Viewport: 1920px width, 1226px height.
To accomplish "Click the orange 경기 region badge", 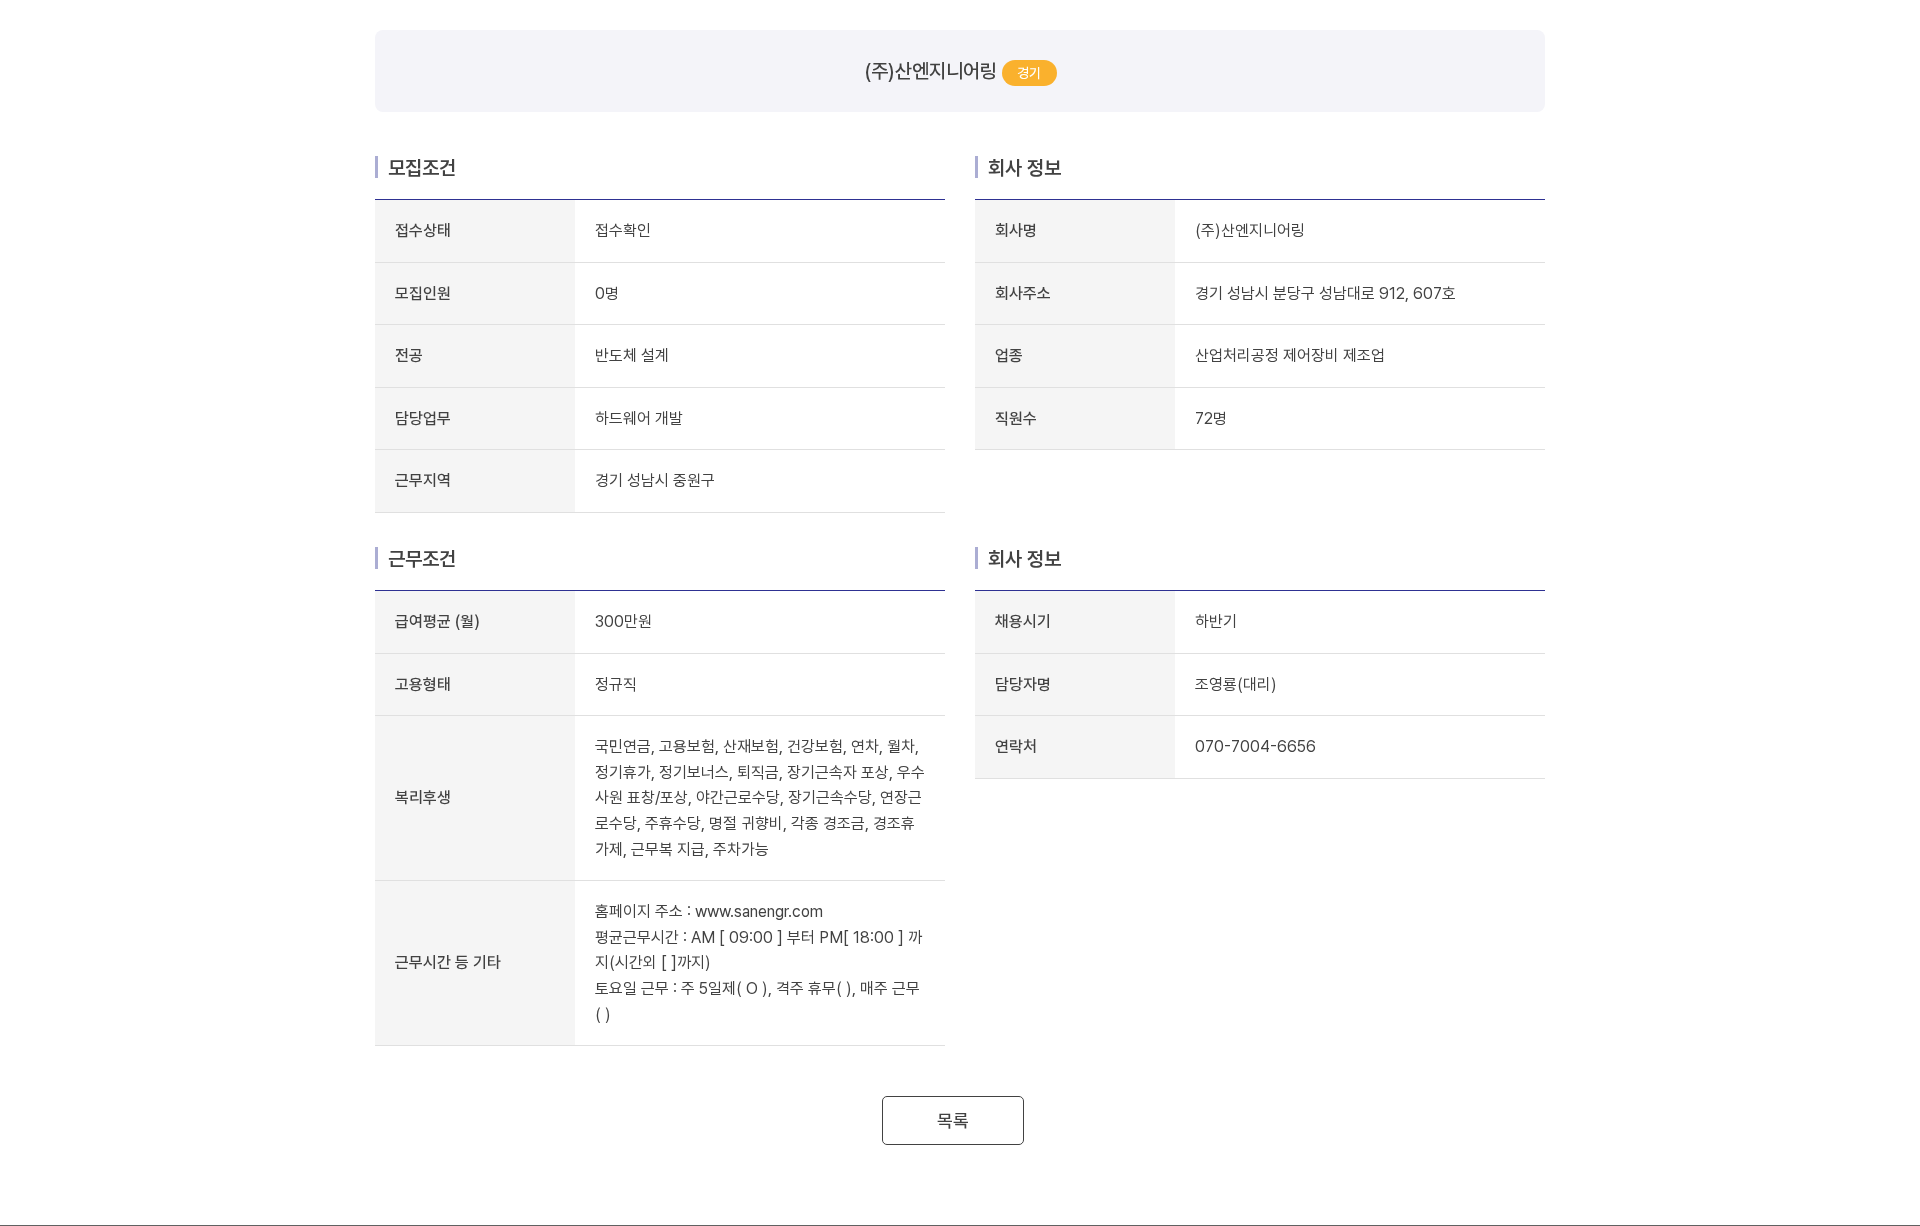I will click(x=1029, y=73).
